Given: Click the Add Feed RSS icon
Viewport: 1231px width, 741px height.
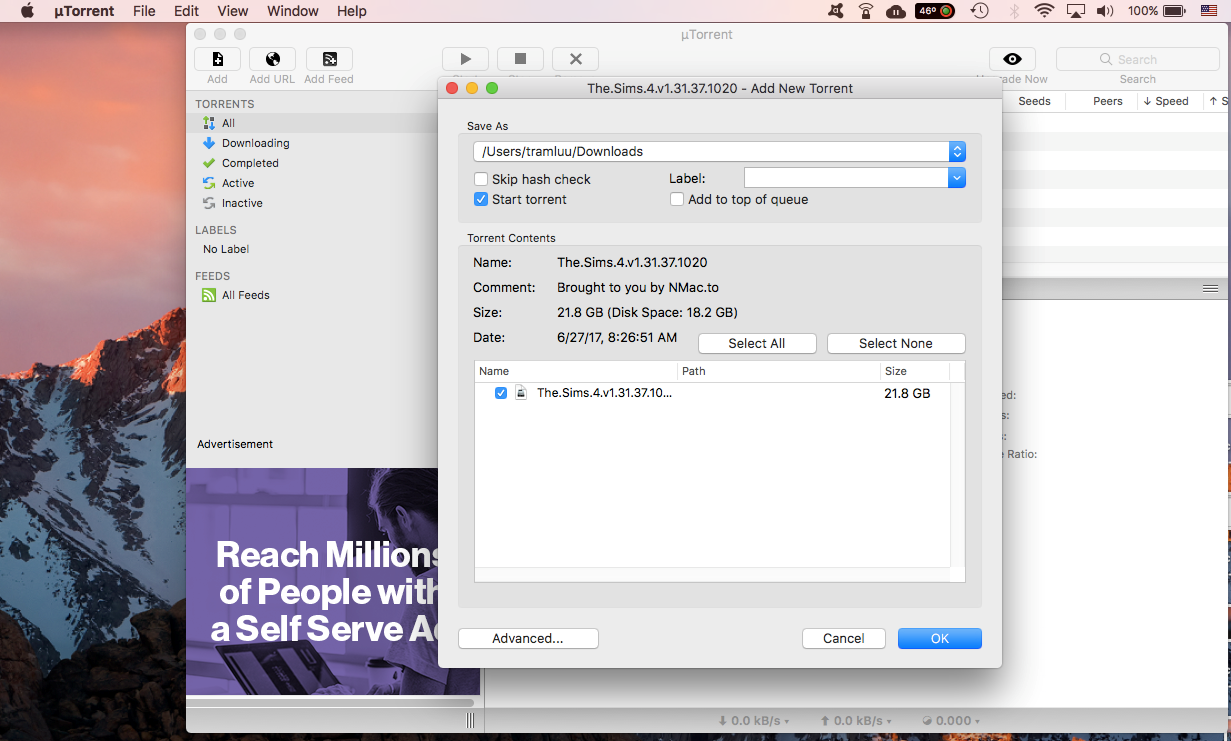Looking at the screenshot, I should 329,59.
